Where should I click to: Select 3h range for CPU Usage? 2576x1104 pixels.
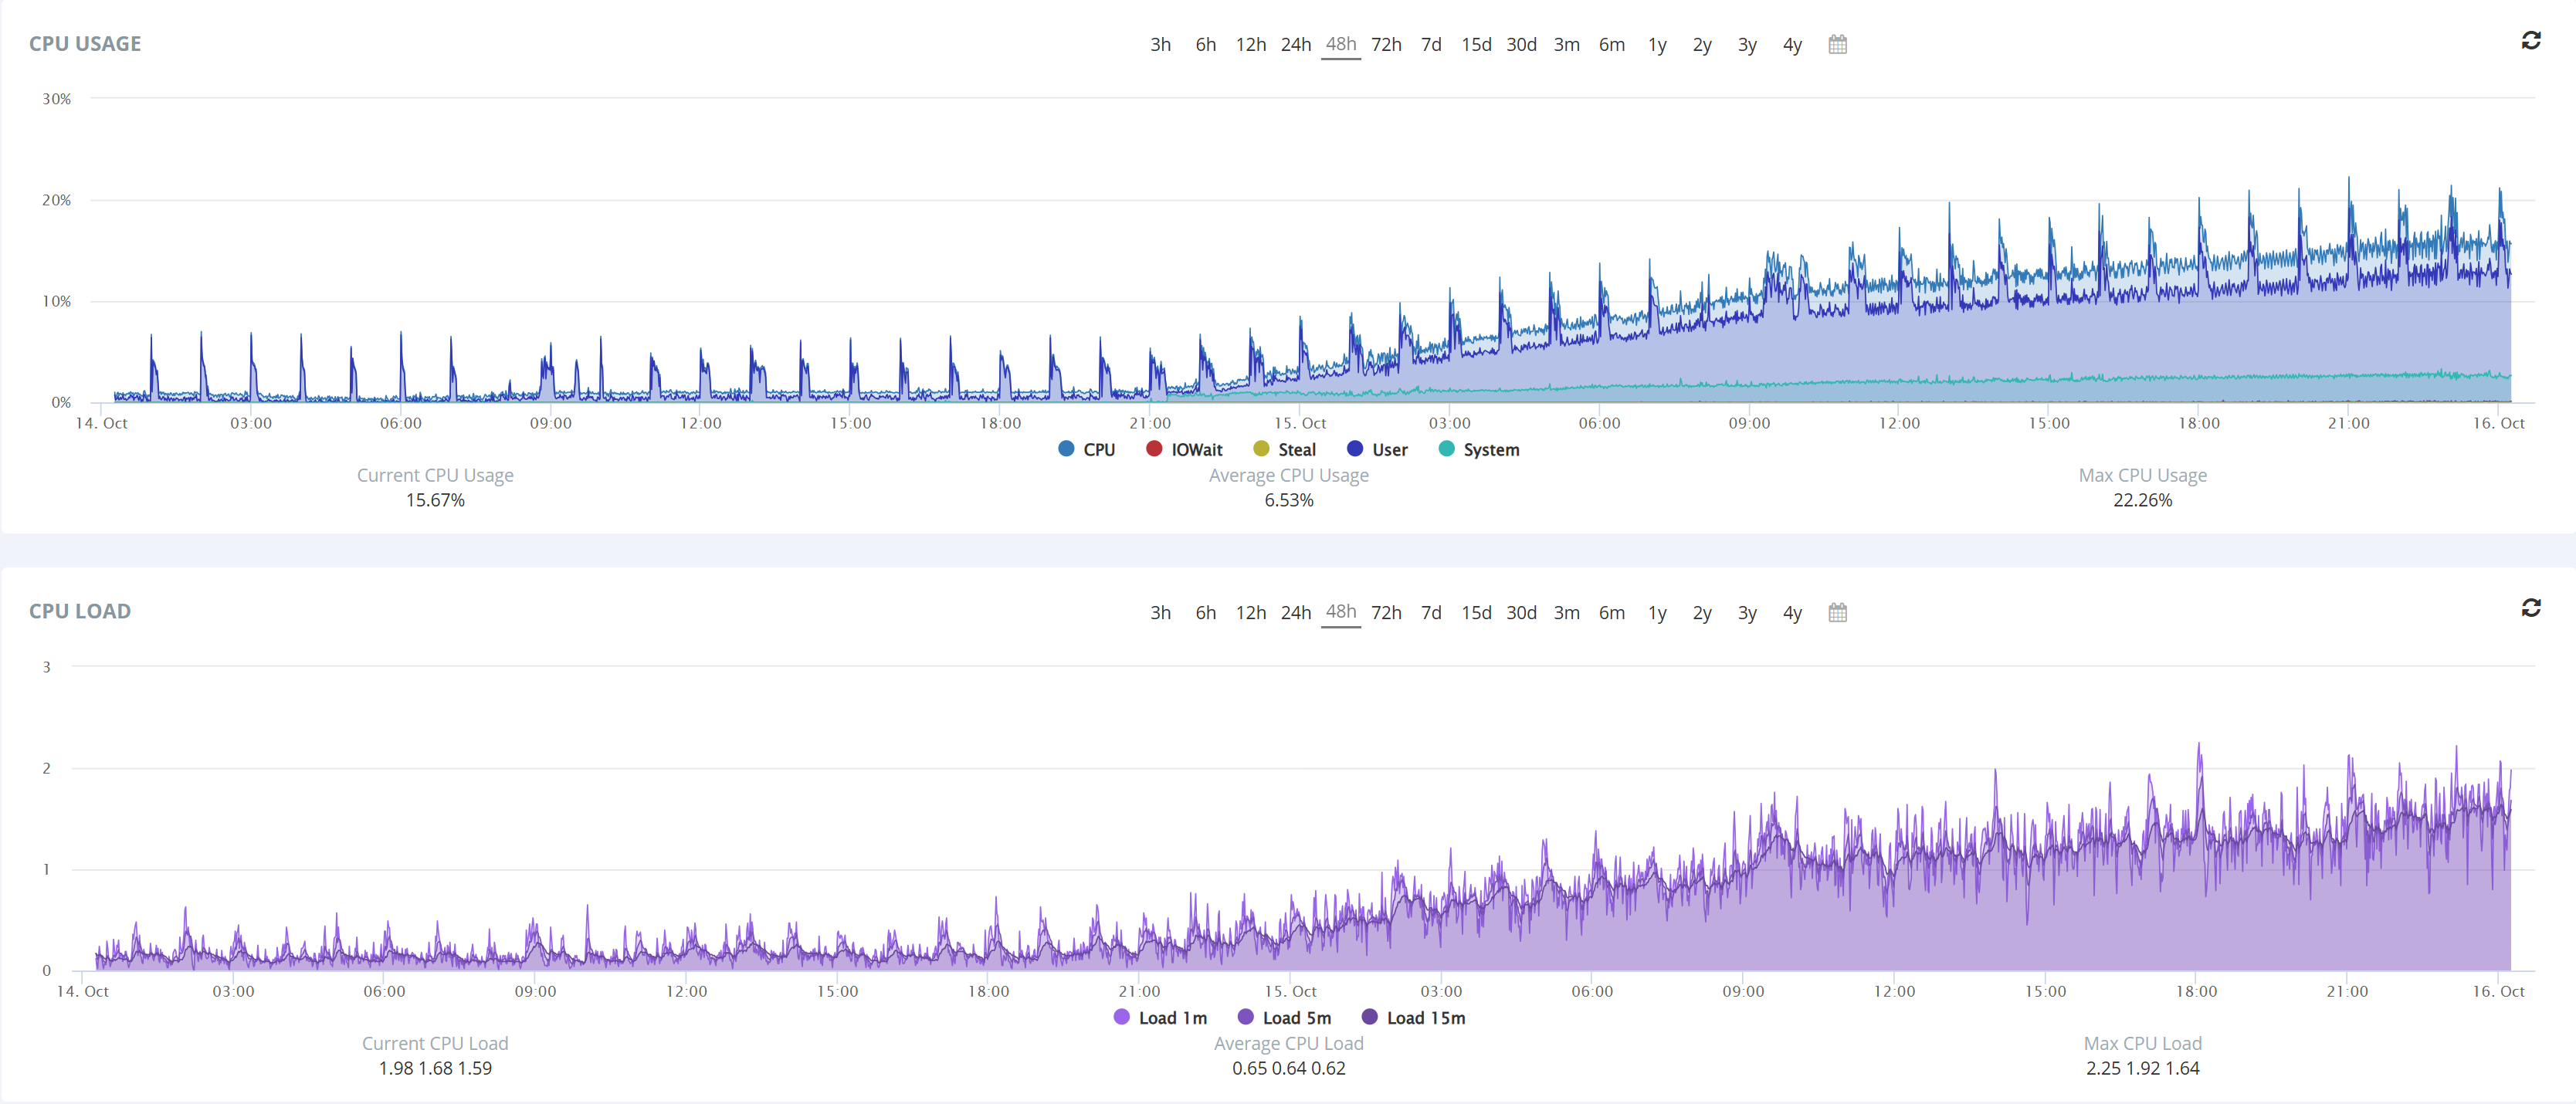[1160, 44]
